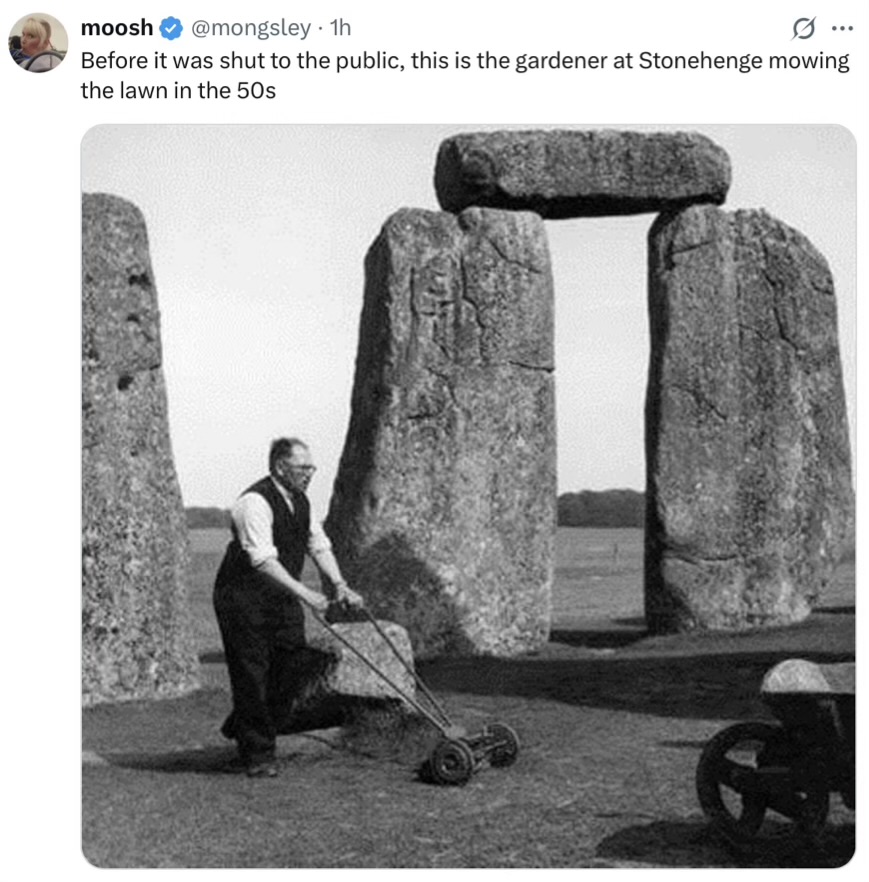
Task: Click the blue verified badge
Action: click(171, 28)
